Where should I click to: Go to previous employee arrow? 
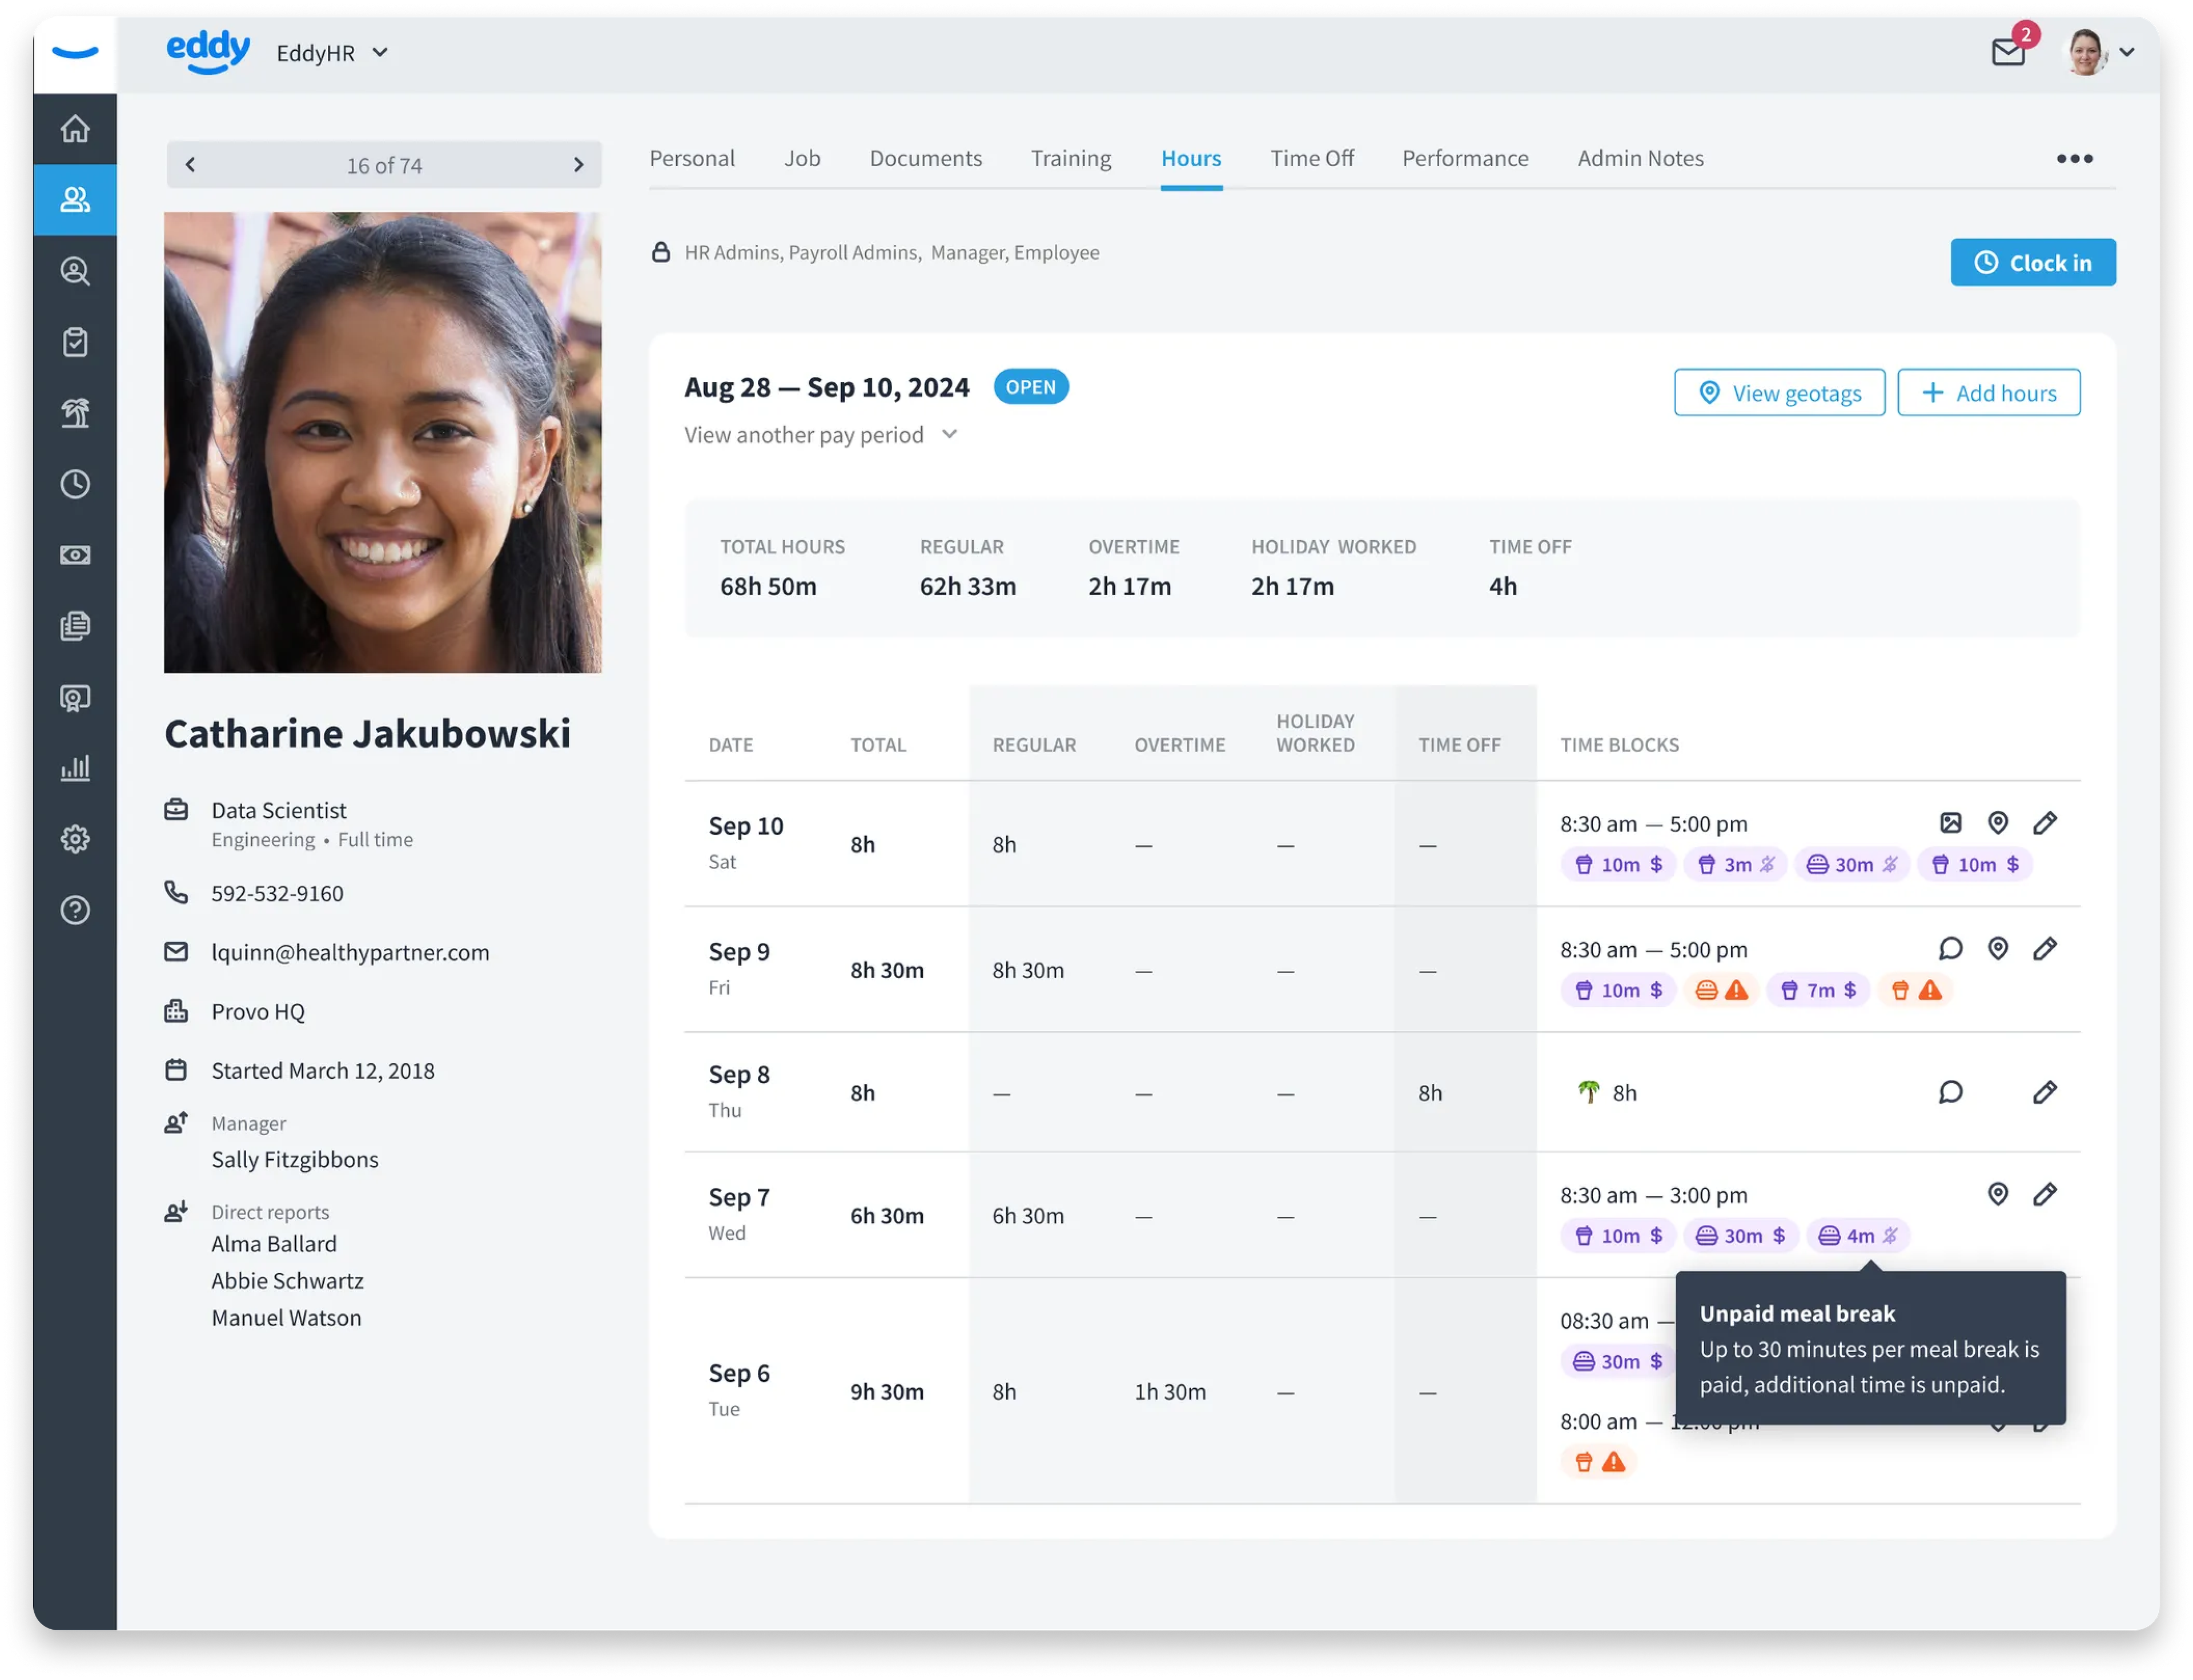pyautogui.click(x=190, y=165)
